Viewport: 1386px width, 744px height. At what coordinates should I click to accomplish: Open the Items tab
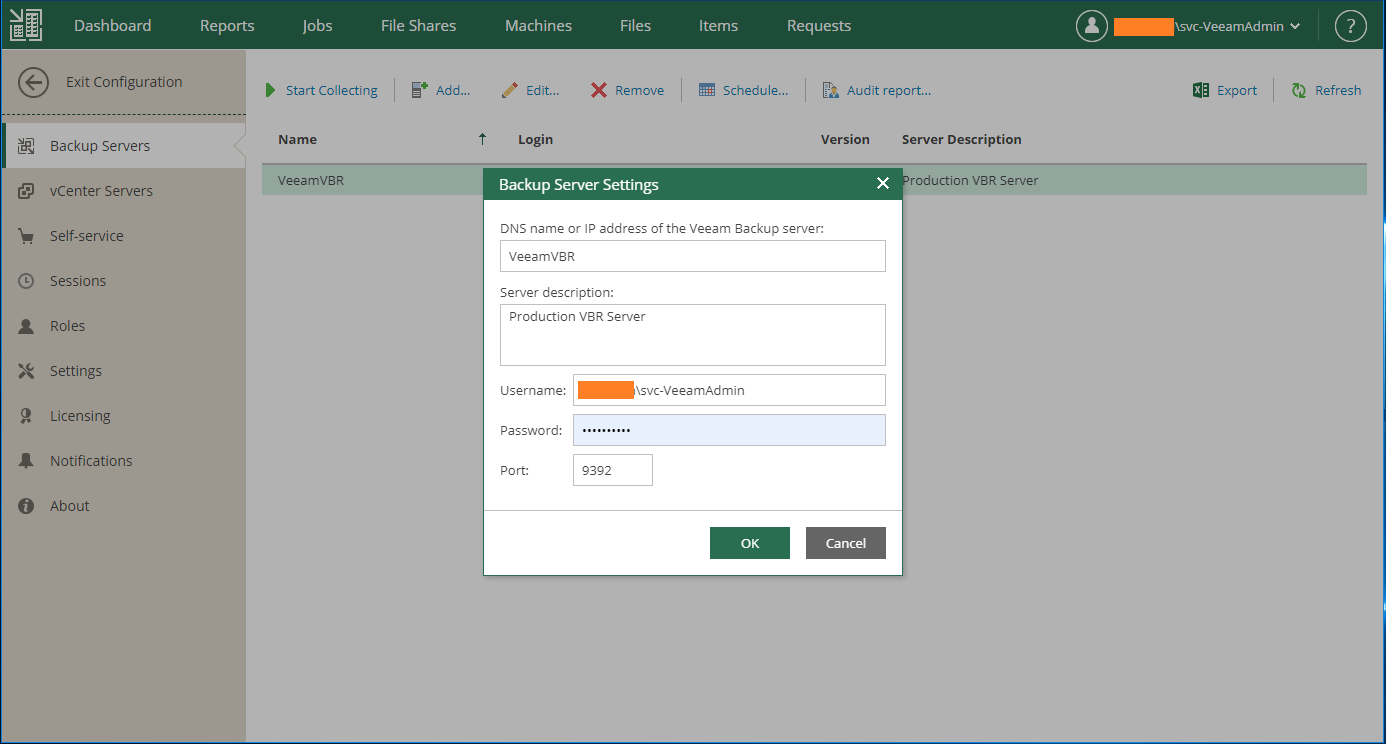(x=718, y=26)
